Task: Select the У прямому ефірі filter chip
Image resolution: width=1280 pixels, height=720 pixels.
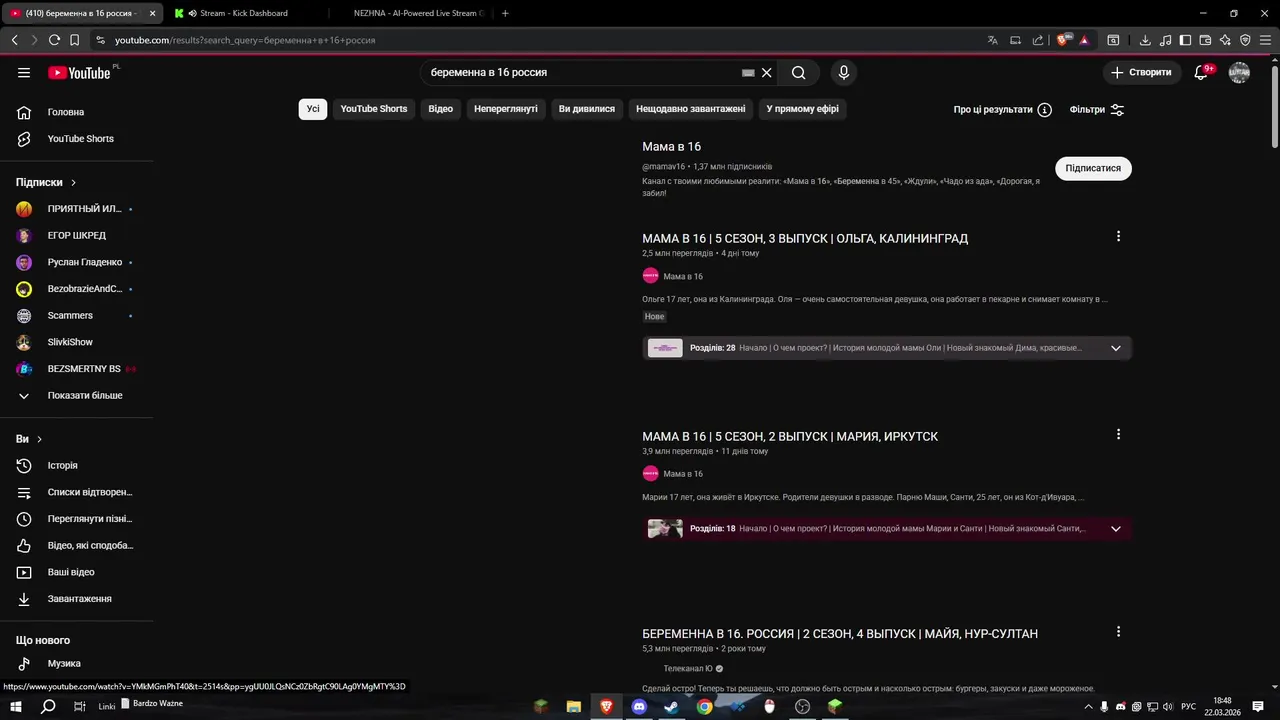Action: (803, 109)
